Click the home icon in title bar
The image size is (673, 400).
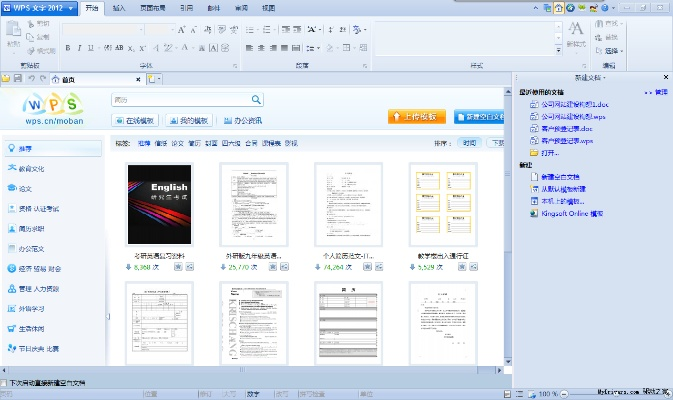(x=558, y=8)
